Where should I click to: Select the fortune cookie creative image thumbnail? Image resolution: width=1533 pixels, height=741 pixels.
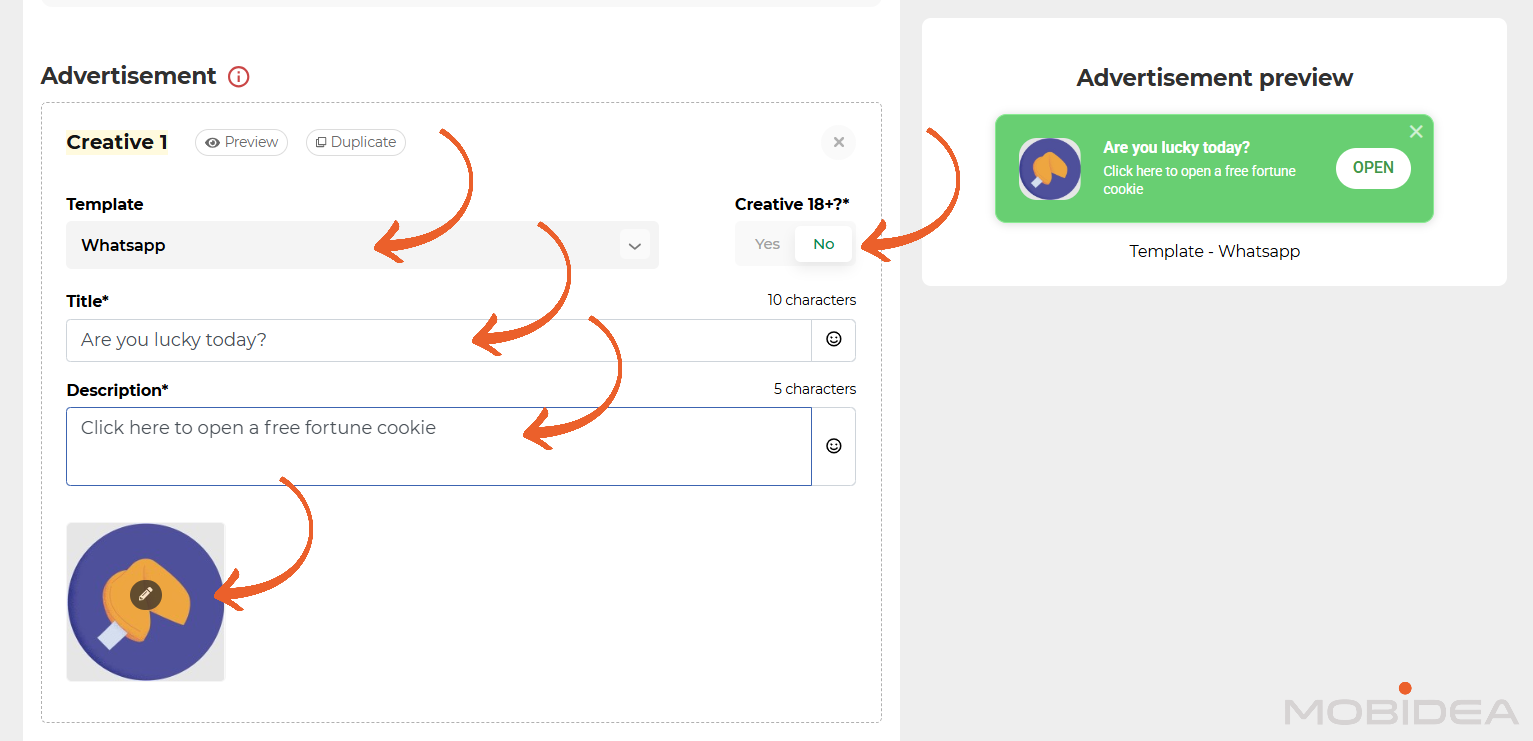pyautogui.click(x=110, y=640)
